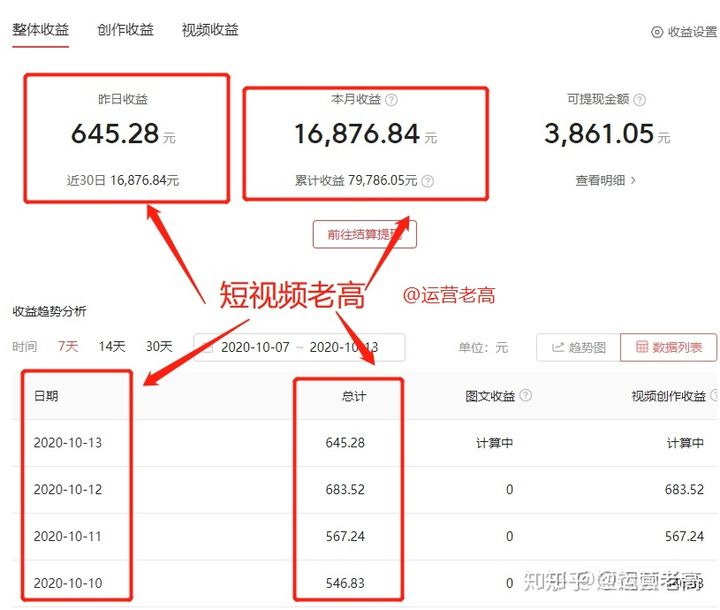The width and height of the screenshot is (720, 610).
Task: Click the 前往结算提现 button
Action: tap(364, 234)
